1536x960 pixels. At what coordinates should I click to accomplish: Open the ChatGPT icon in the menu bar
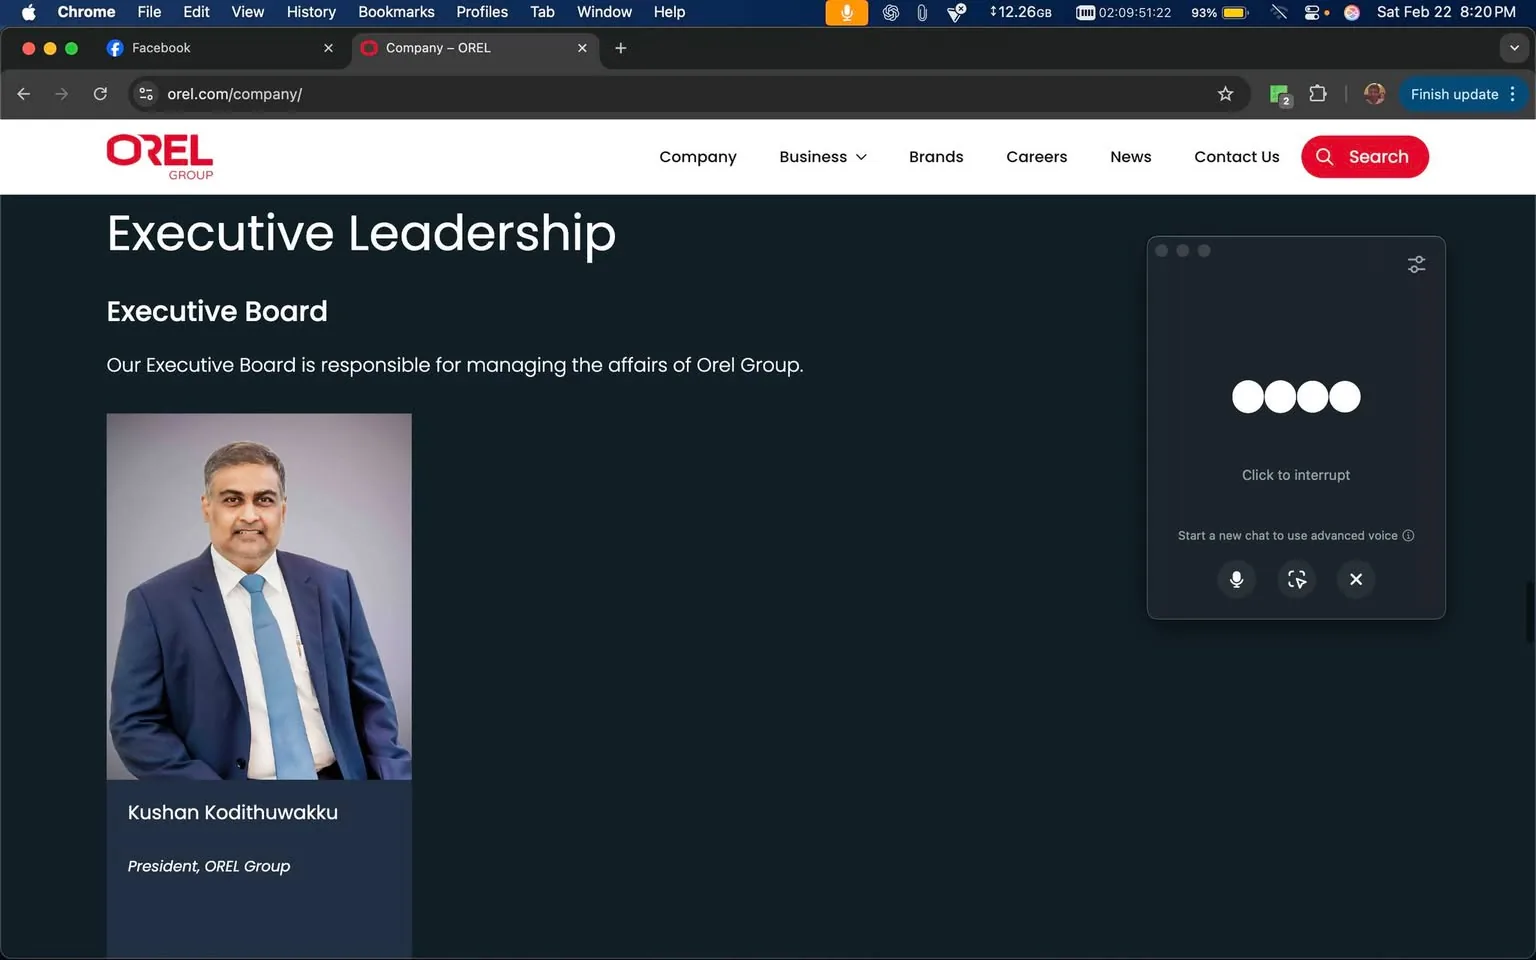pyautogui.click(x=891, y=13)
